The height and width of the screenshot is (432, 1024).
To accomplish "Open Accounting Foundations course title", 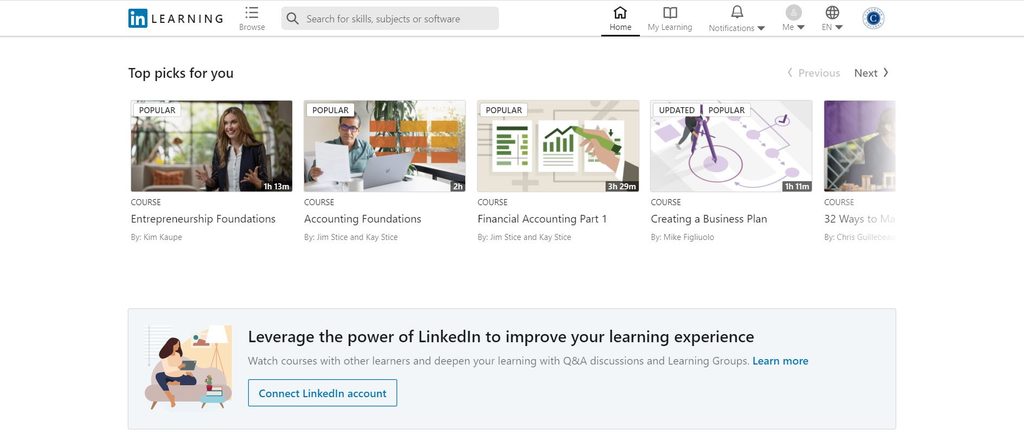I will pyautogui.click(x=362, y=219).
